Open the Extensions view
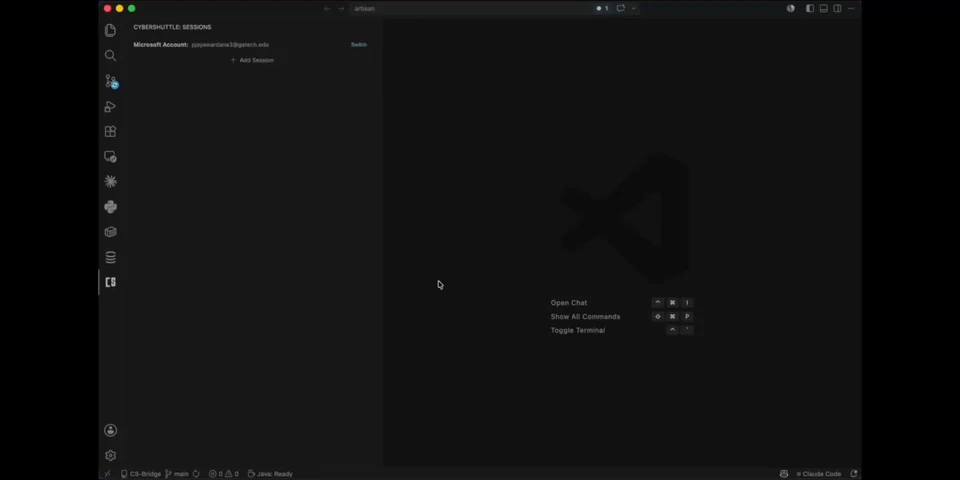 pyautogui.click(x=110, y=132)
